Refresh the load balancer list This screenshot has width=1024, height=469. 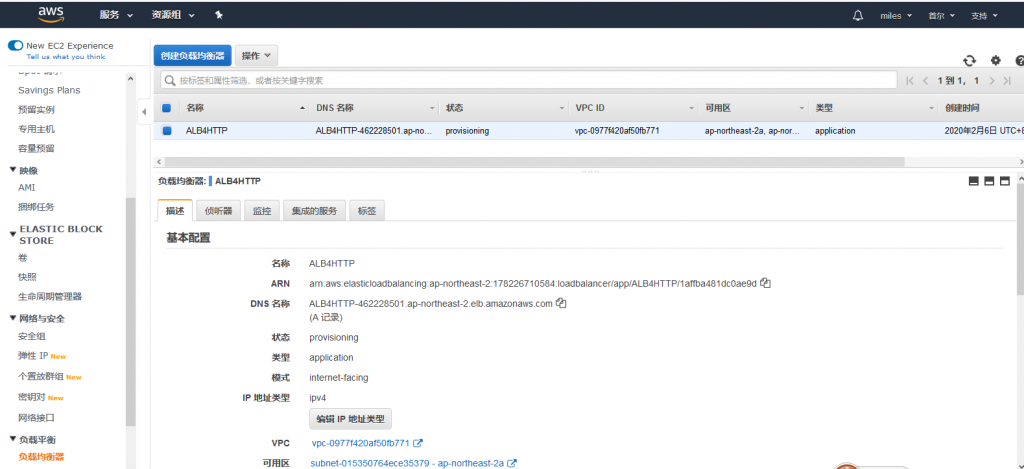click(969, 60)
